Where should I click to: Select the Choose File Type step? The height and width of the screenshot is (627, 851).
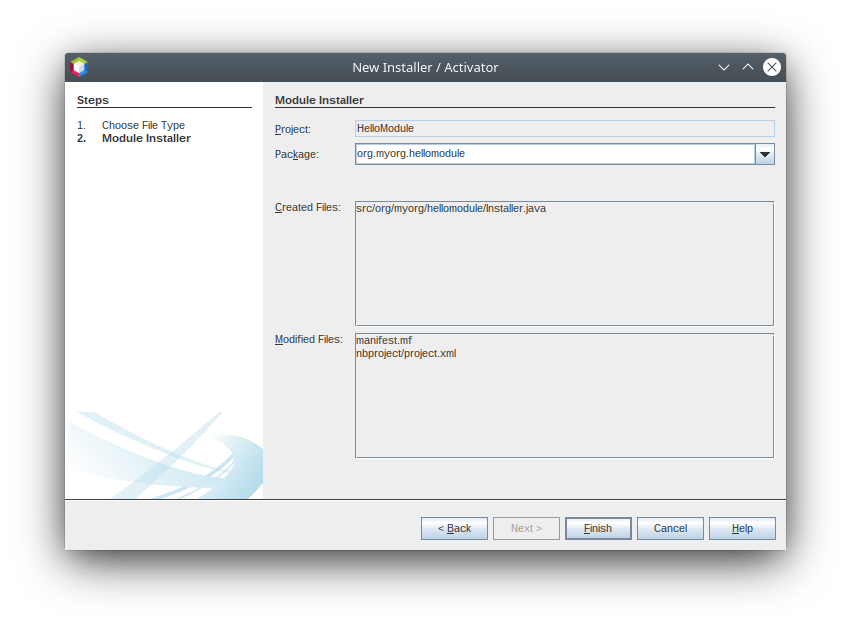[x=143, y=125]
